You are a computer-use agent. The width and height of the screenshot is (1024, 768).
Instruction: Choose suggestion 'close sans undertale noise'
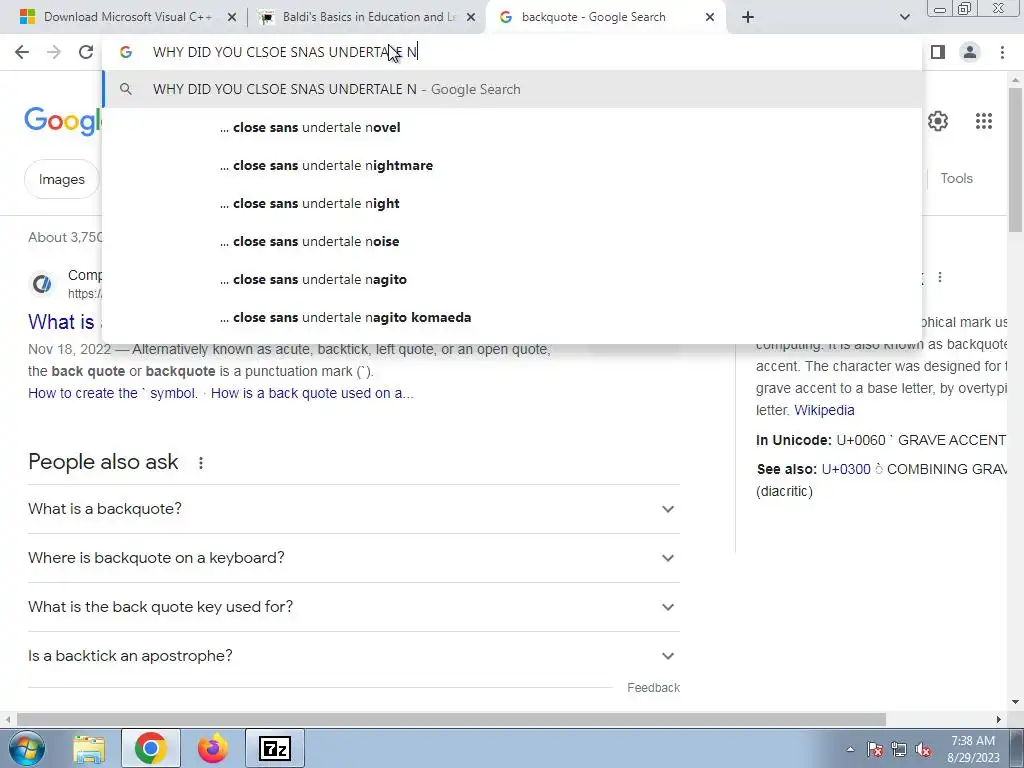click(x=512, y=241)
